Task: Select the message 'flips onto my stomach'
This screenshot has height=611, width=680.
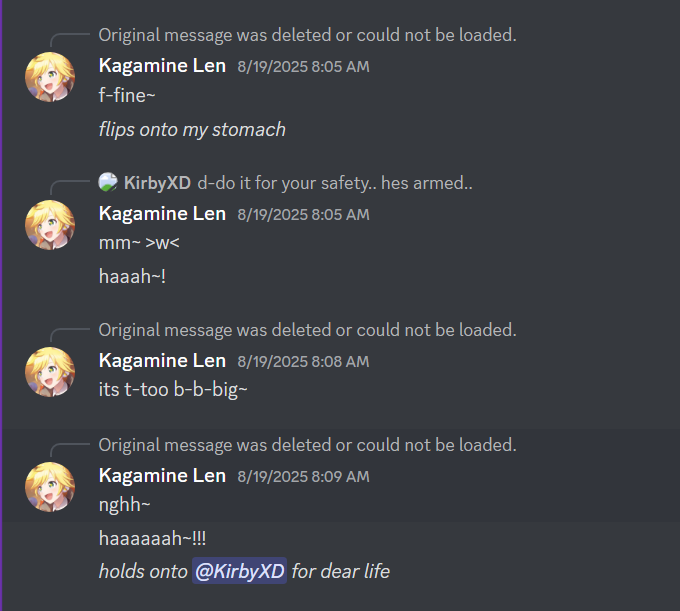Action: tap(192, 130)
